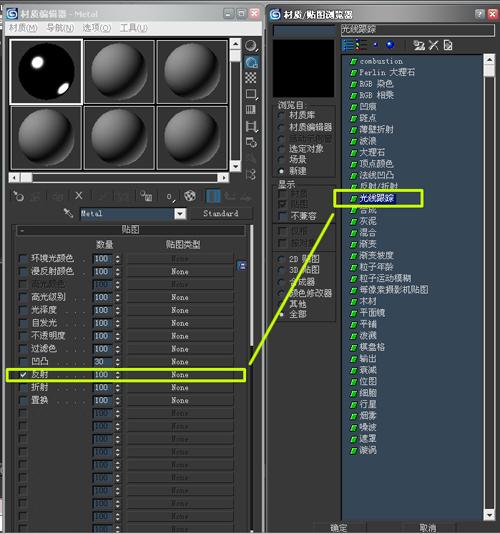Enable the 高光级别 map checkbox

(x=23, y=297)
